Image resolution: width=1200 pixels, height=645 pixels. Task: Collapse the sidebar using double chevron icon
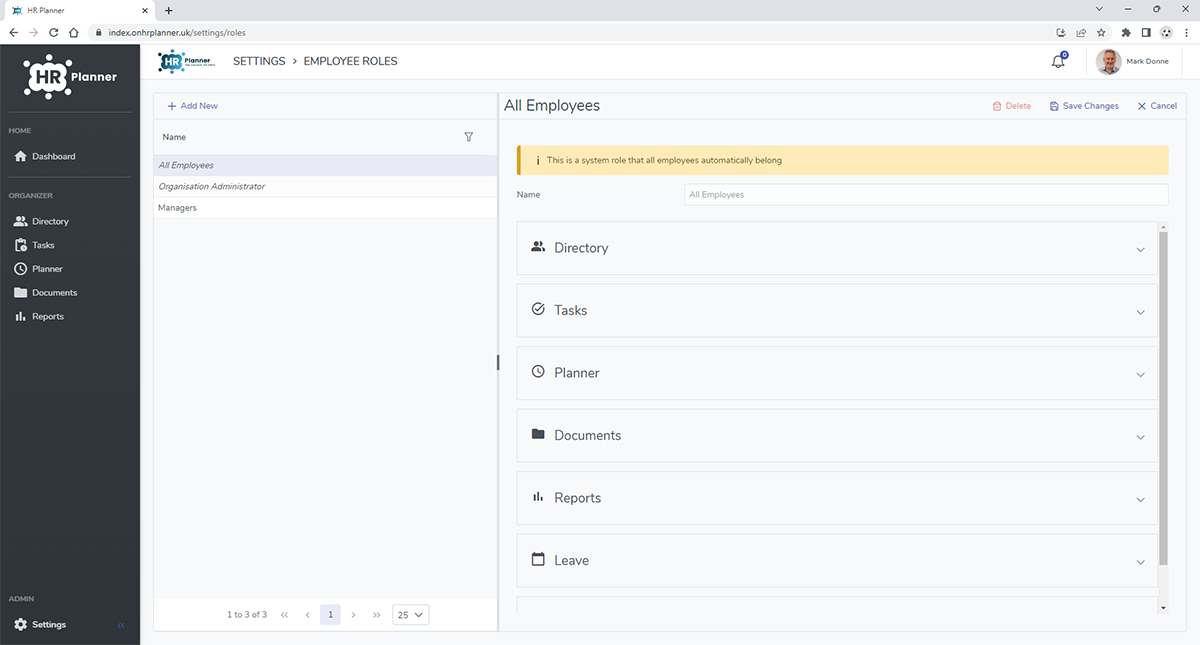point(121,625)
